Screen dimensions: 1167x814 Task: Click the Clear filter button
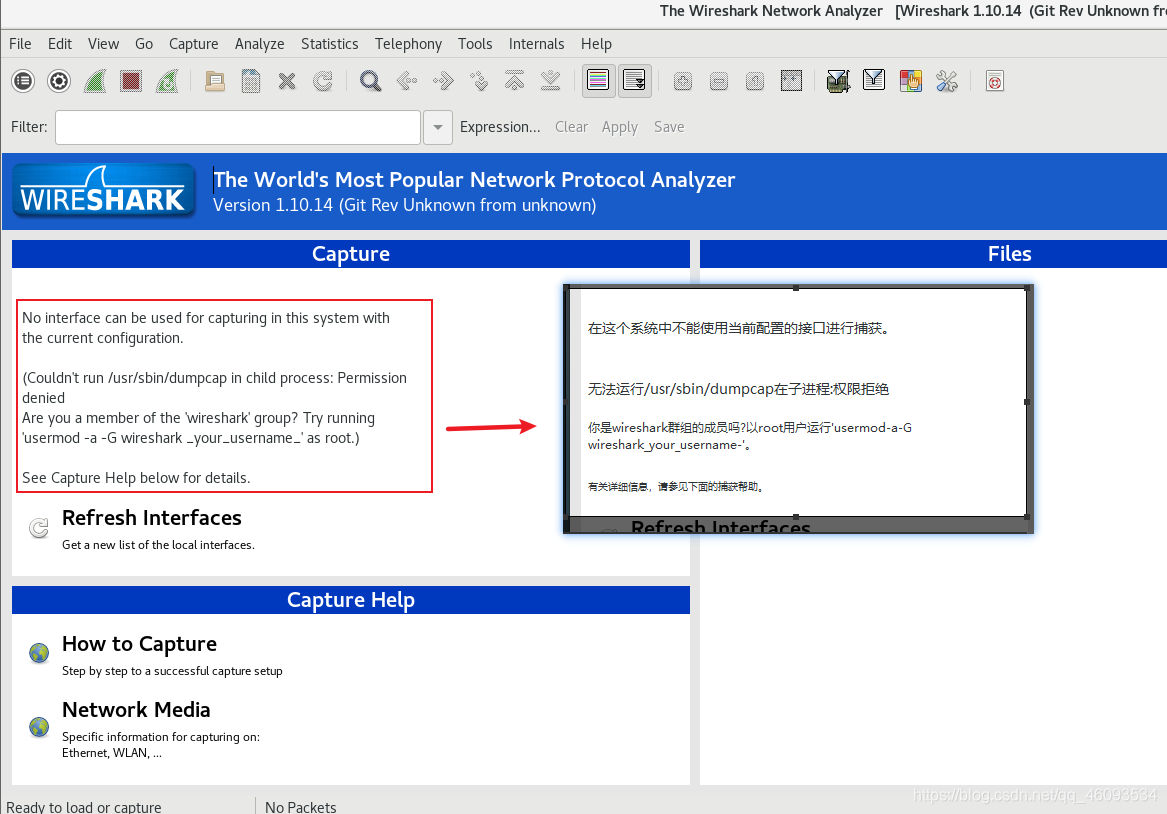coord(572,127)
